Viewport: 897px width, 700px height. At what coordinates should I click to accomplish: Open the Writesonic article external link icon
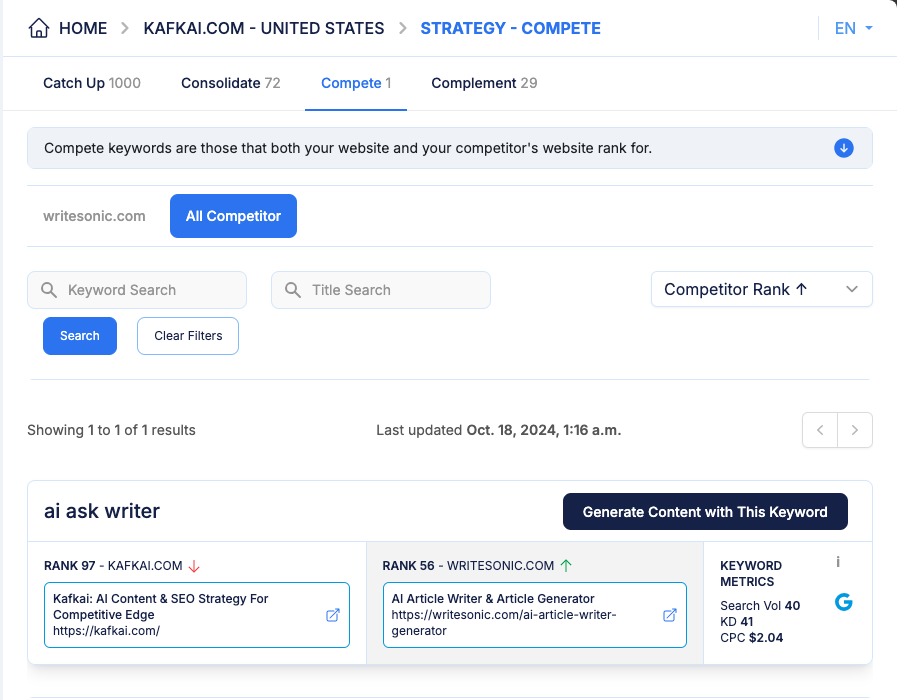pyautogui.click(x=670, y=615)
